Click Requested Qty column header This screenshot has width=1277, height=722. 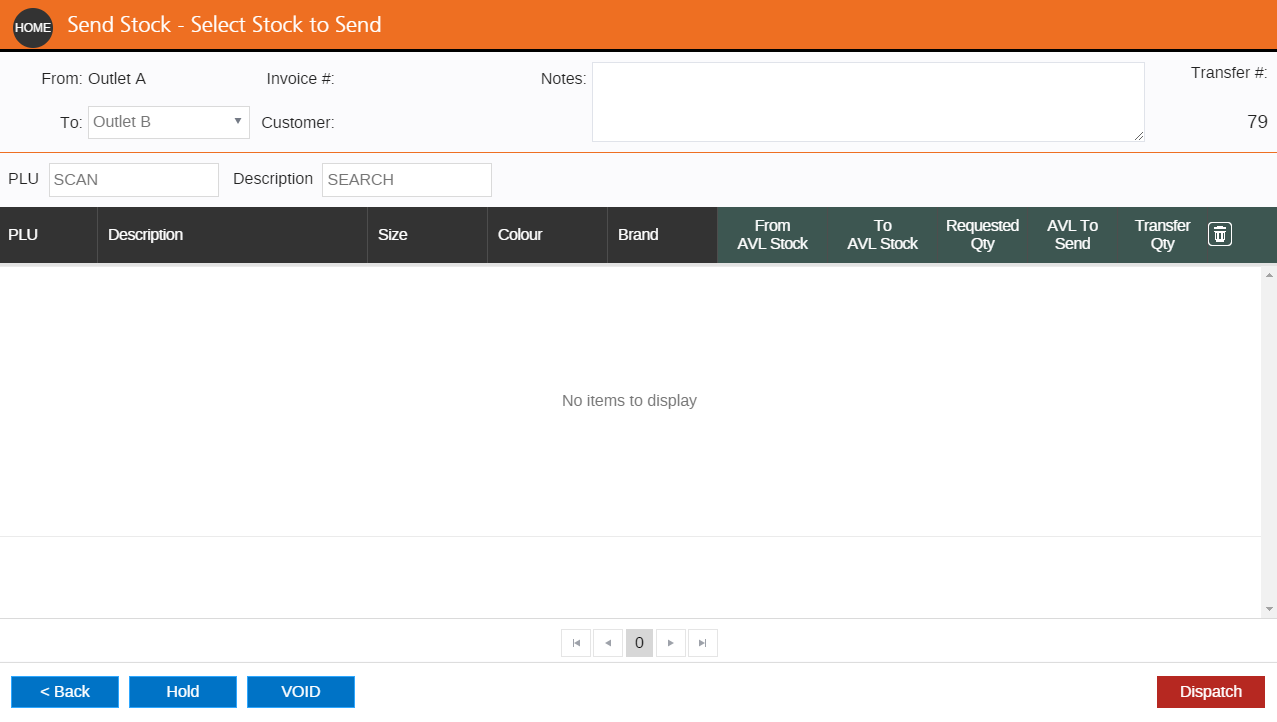[982, 235]
